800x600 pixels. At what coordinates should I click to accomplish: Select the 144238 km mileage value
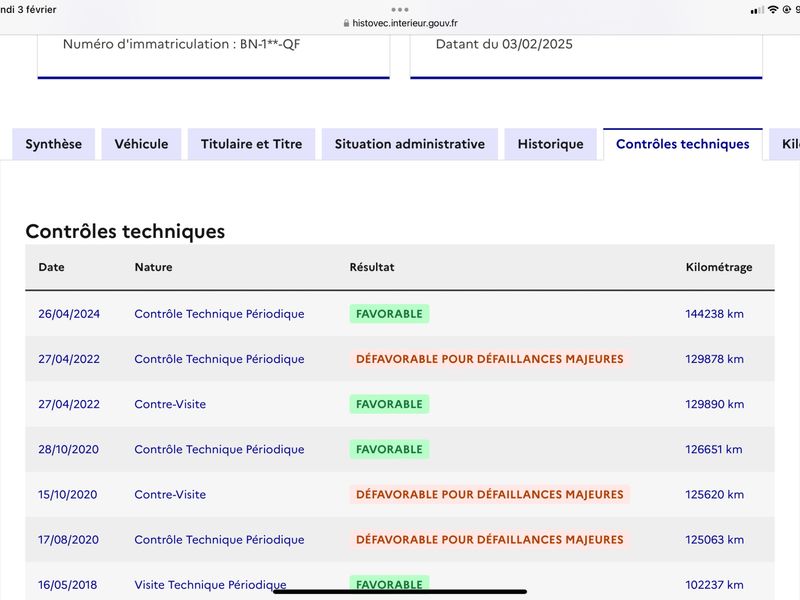point(714,314)
